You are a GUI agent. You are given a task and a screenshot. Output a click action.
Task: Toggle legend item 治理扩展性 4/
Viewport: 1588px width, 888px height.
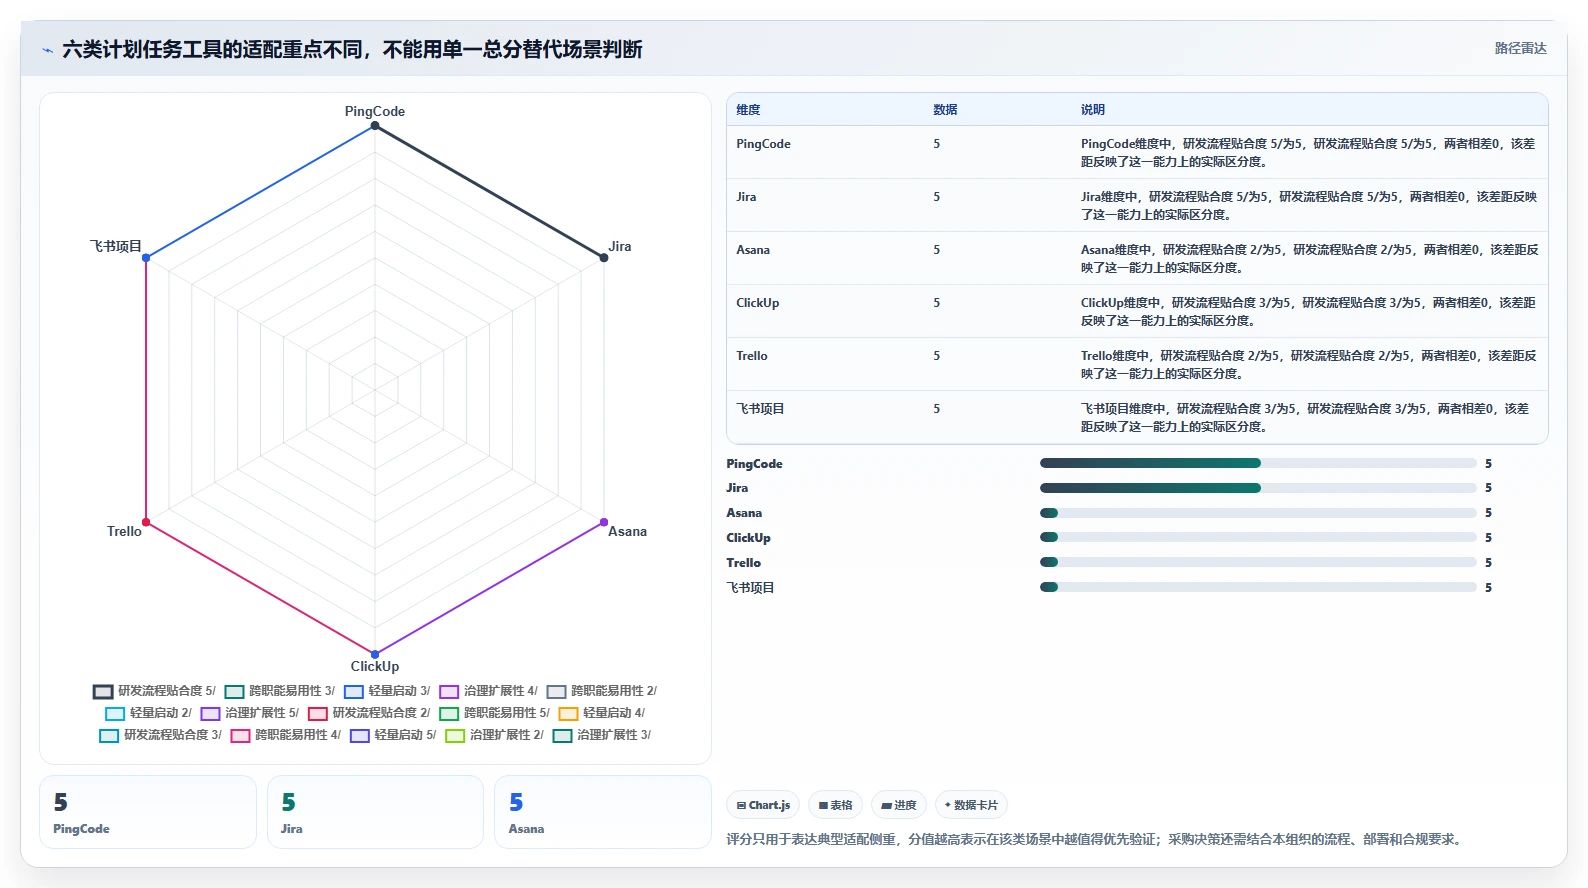[x=489, y=691]
